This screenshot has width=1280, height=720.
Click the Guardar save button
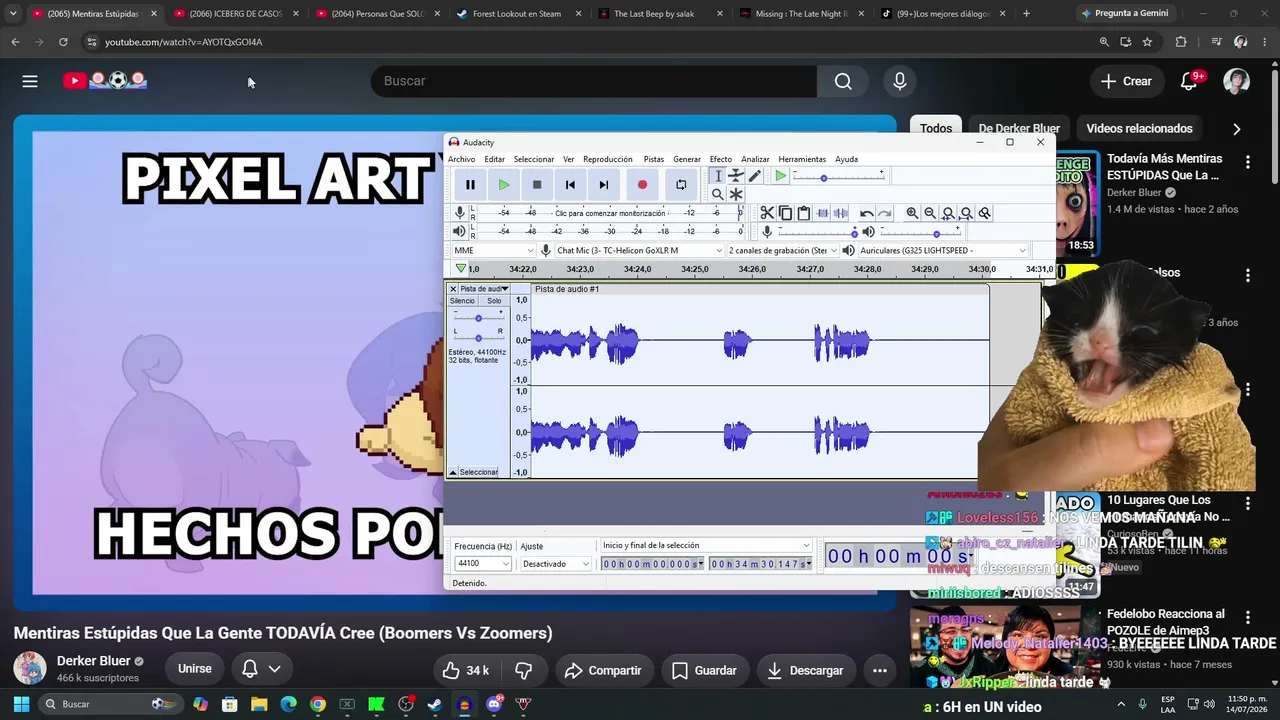(704, 670)
